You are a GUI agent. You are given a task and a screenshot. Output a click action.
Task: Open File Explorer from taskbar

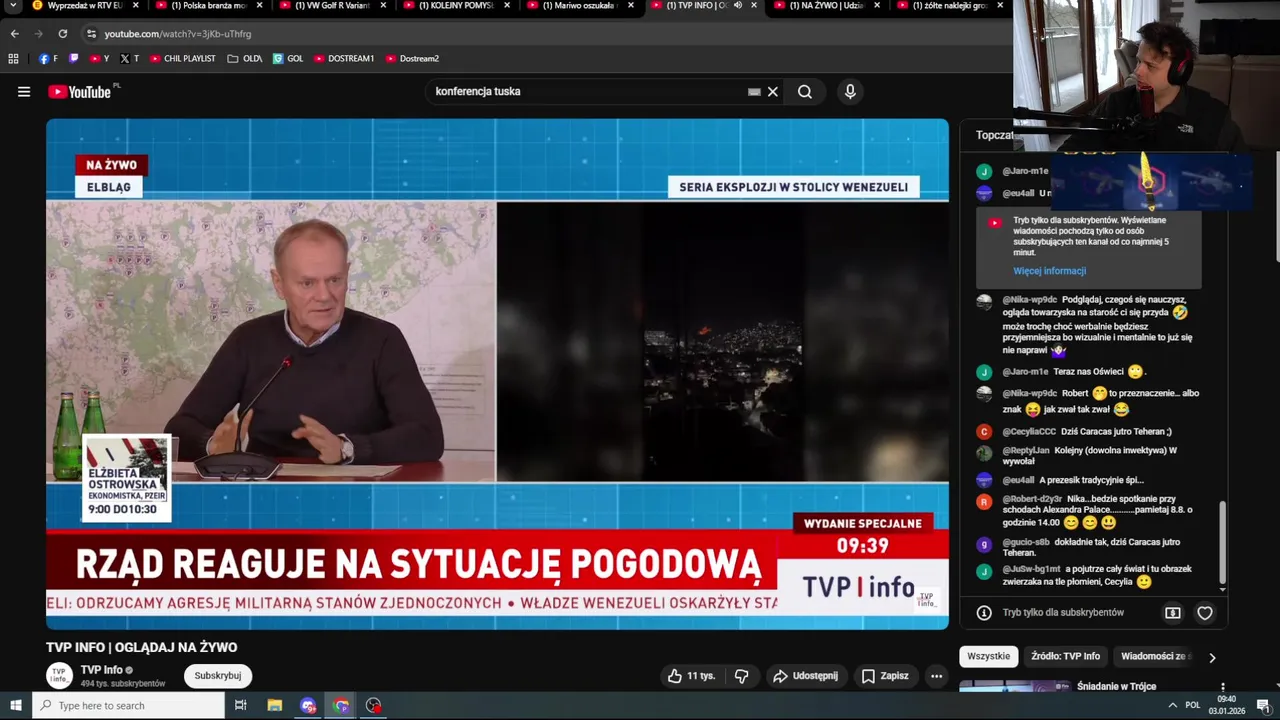pyautogui.click(x=275, y=706)
